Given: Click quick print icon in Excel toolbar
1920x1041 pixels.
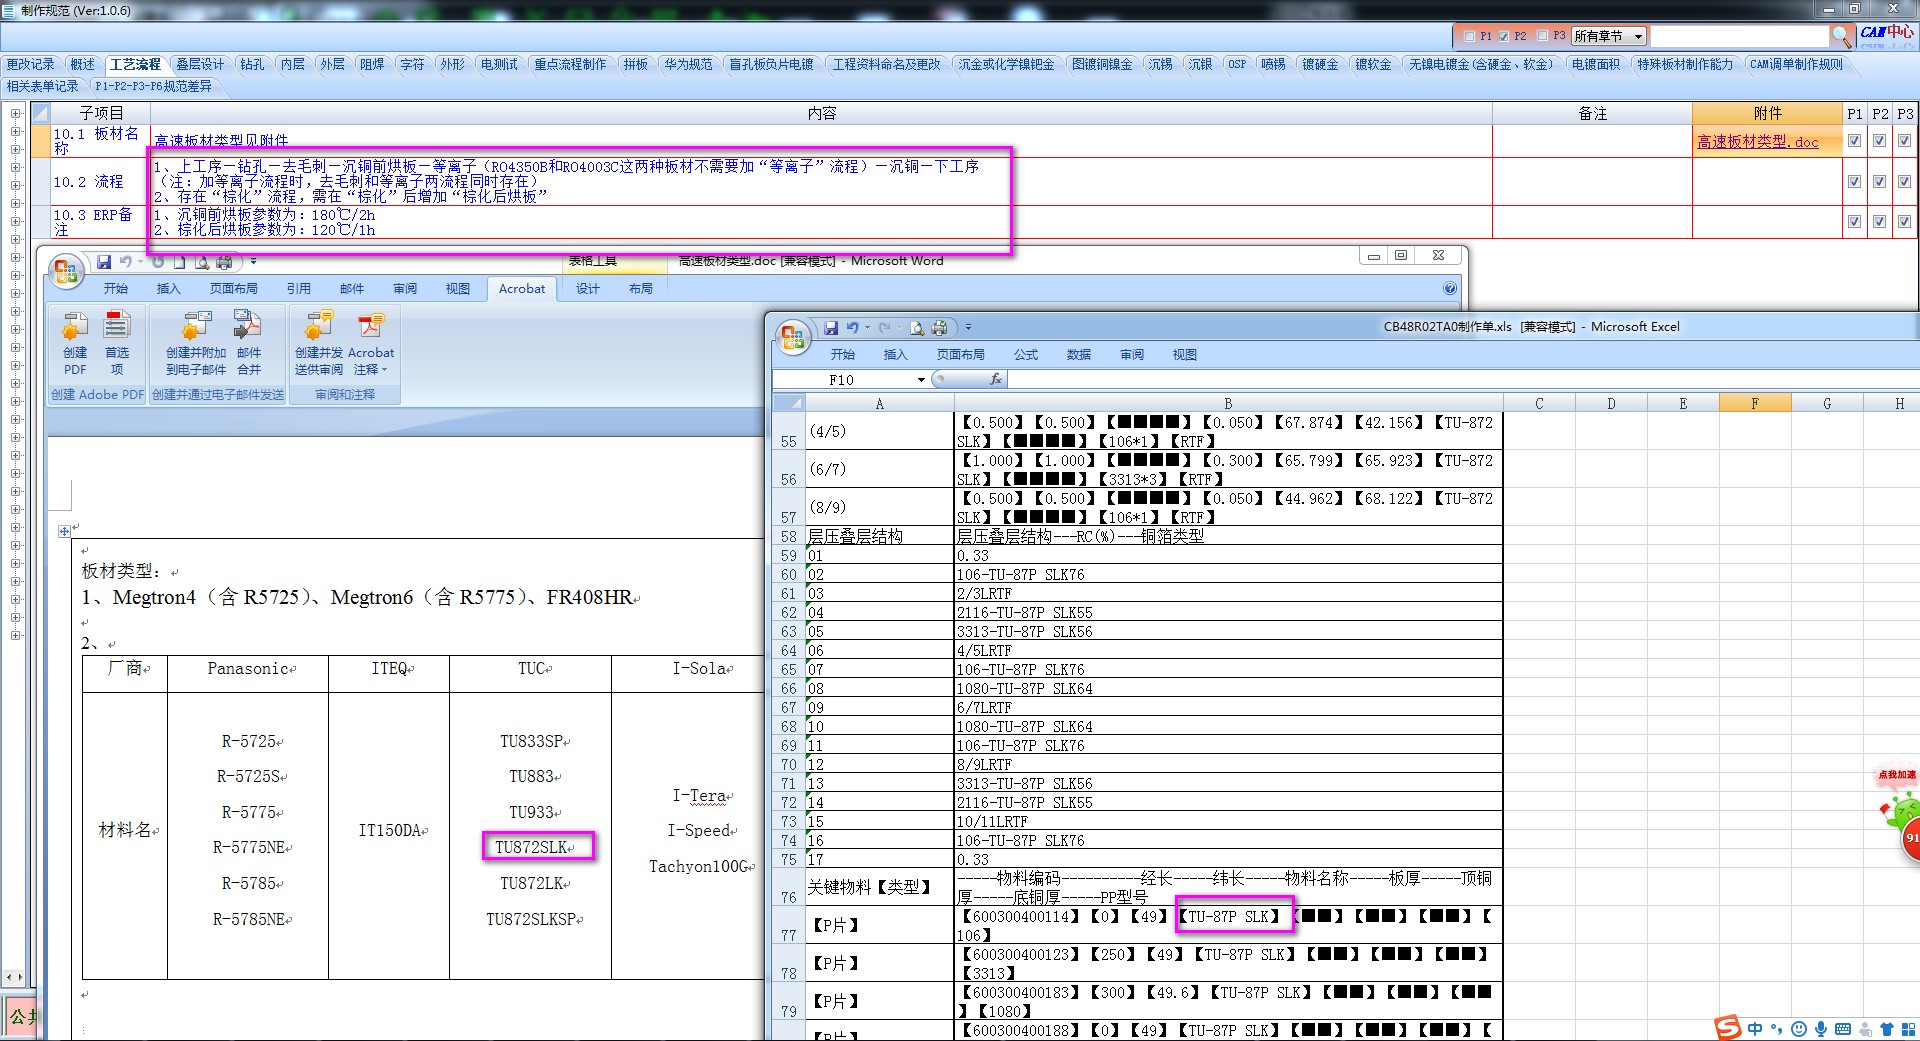Looking at the screenshot, I should 939,328.
